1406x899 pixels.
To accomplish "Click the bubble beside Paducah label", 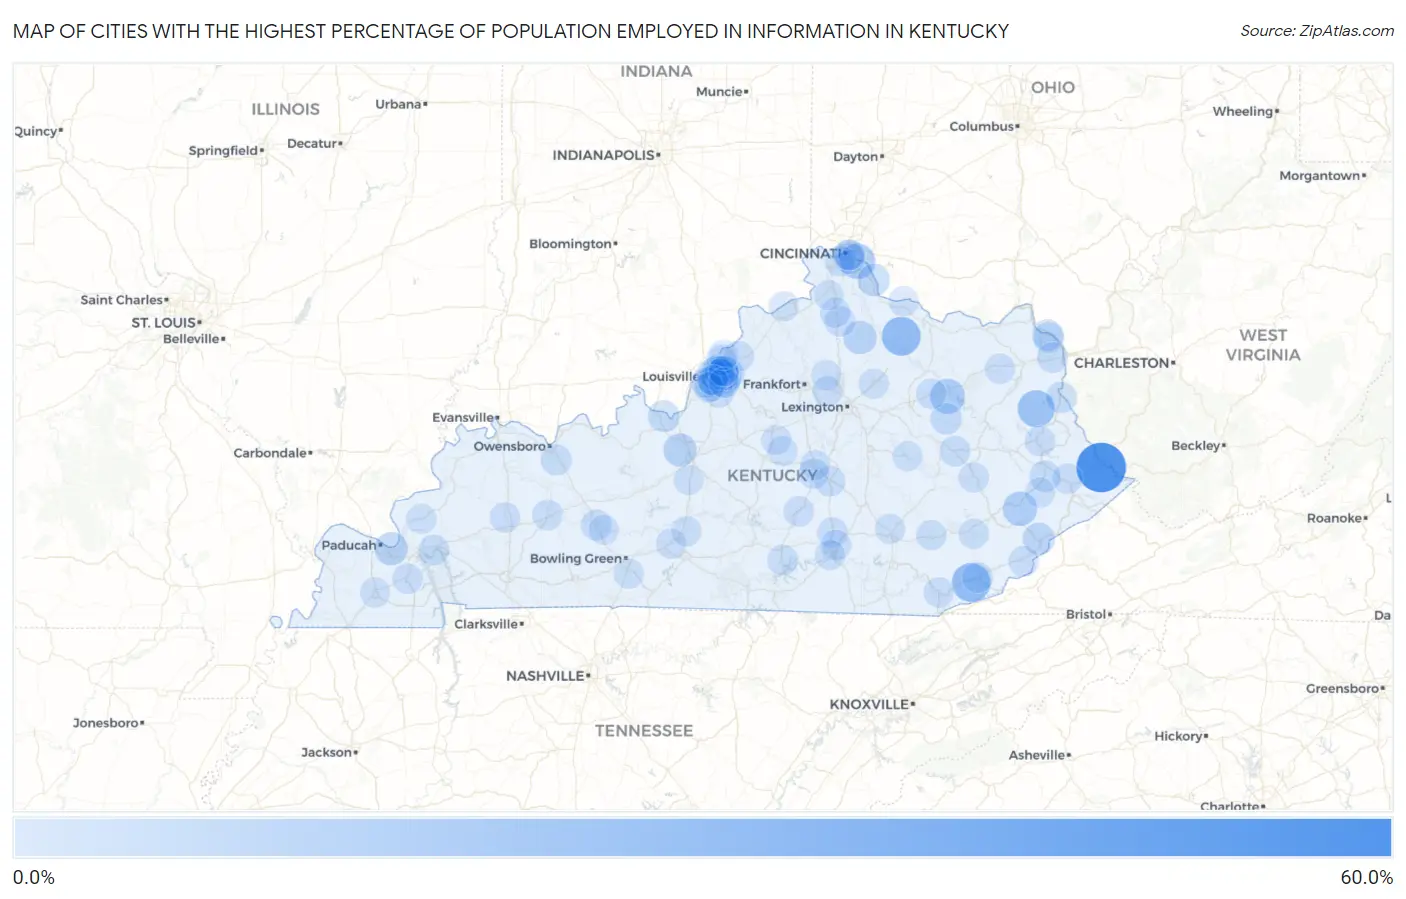I will click(392, 549).
